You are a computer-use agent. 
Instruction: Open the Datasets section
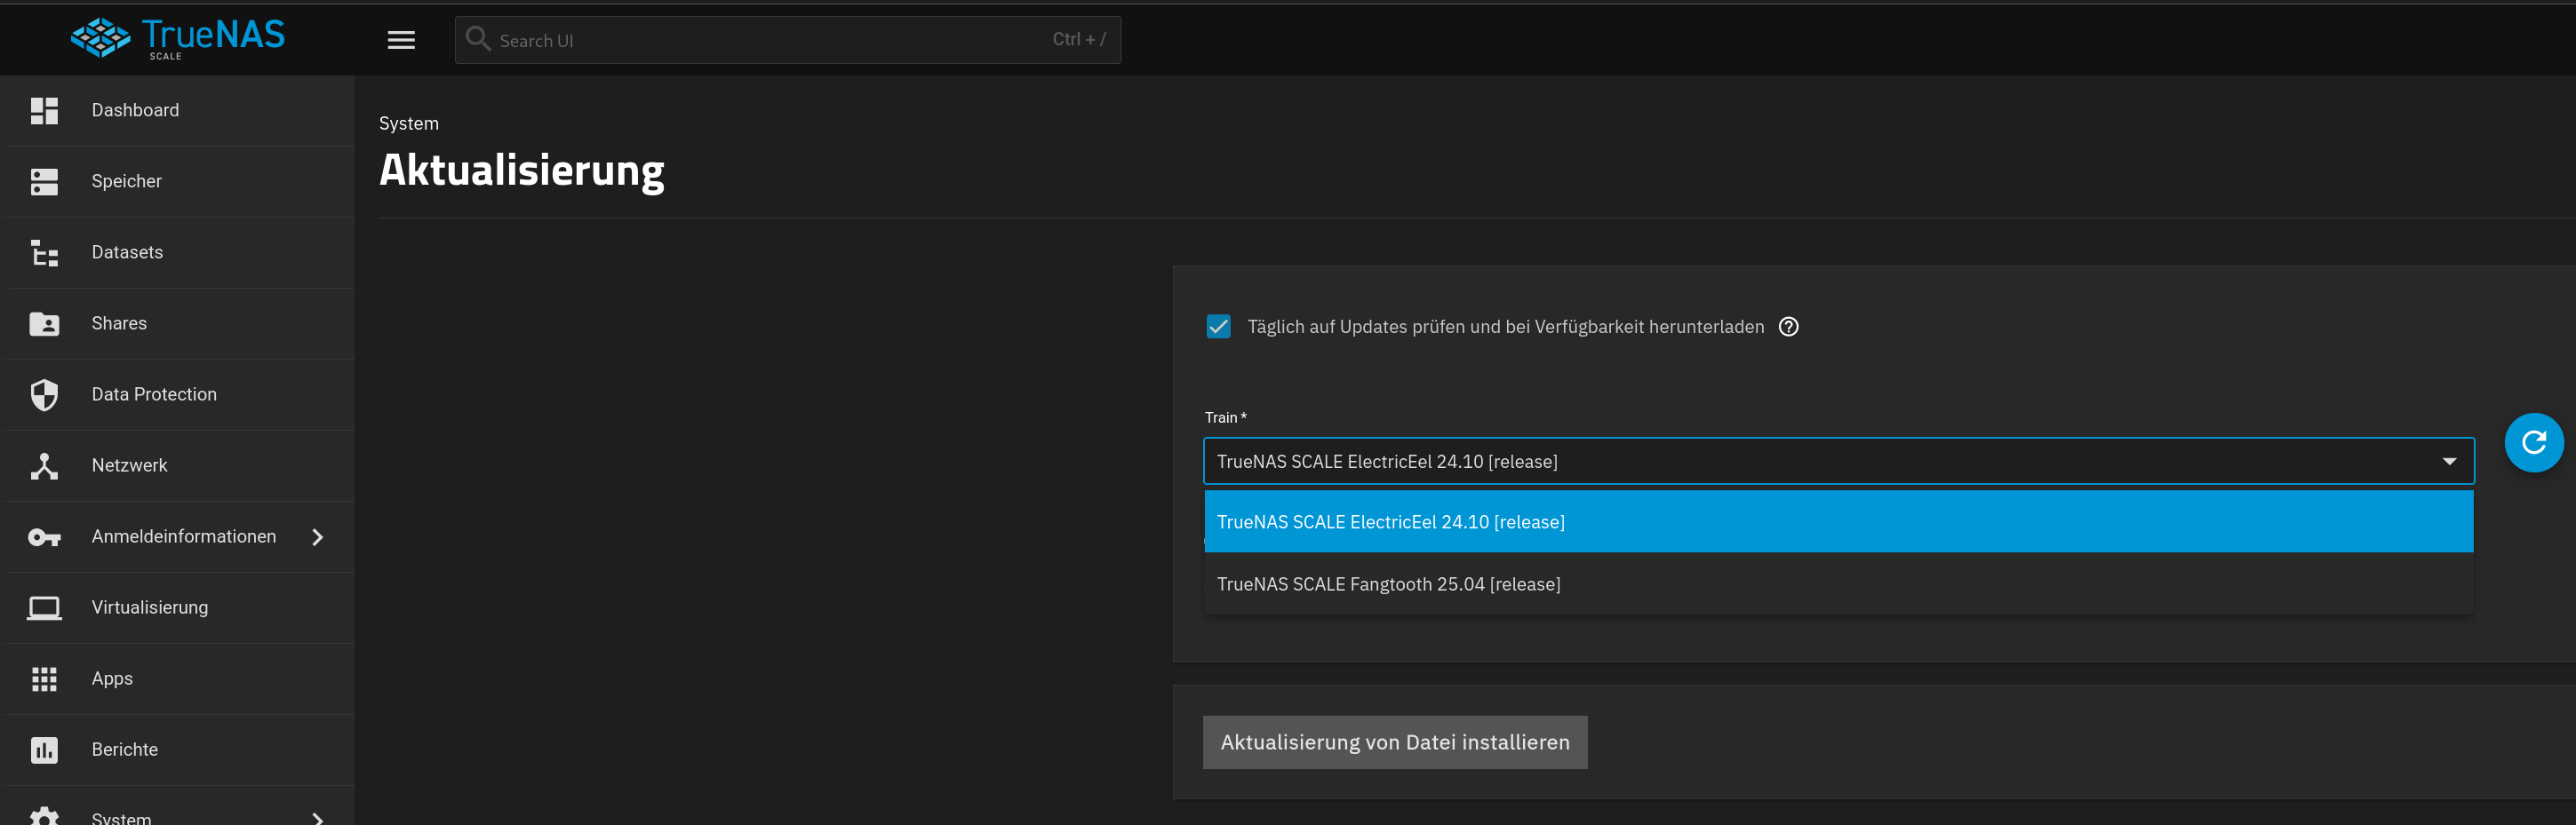(178, 253)
